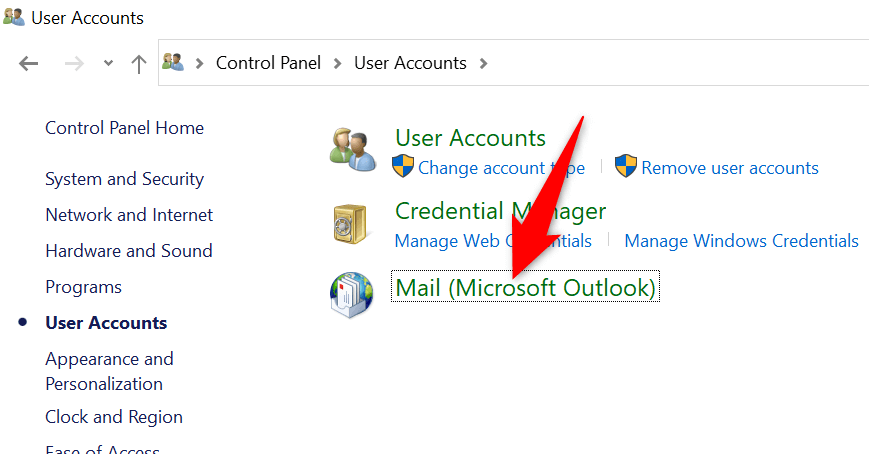Open the Credential Manager heading

point(500,211)
